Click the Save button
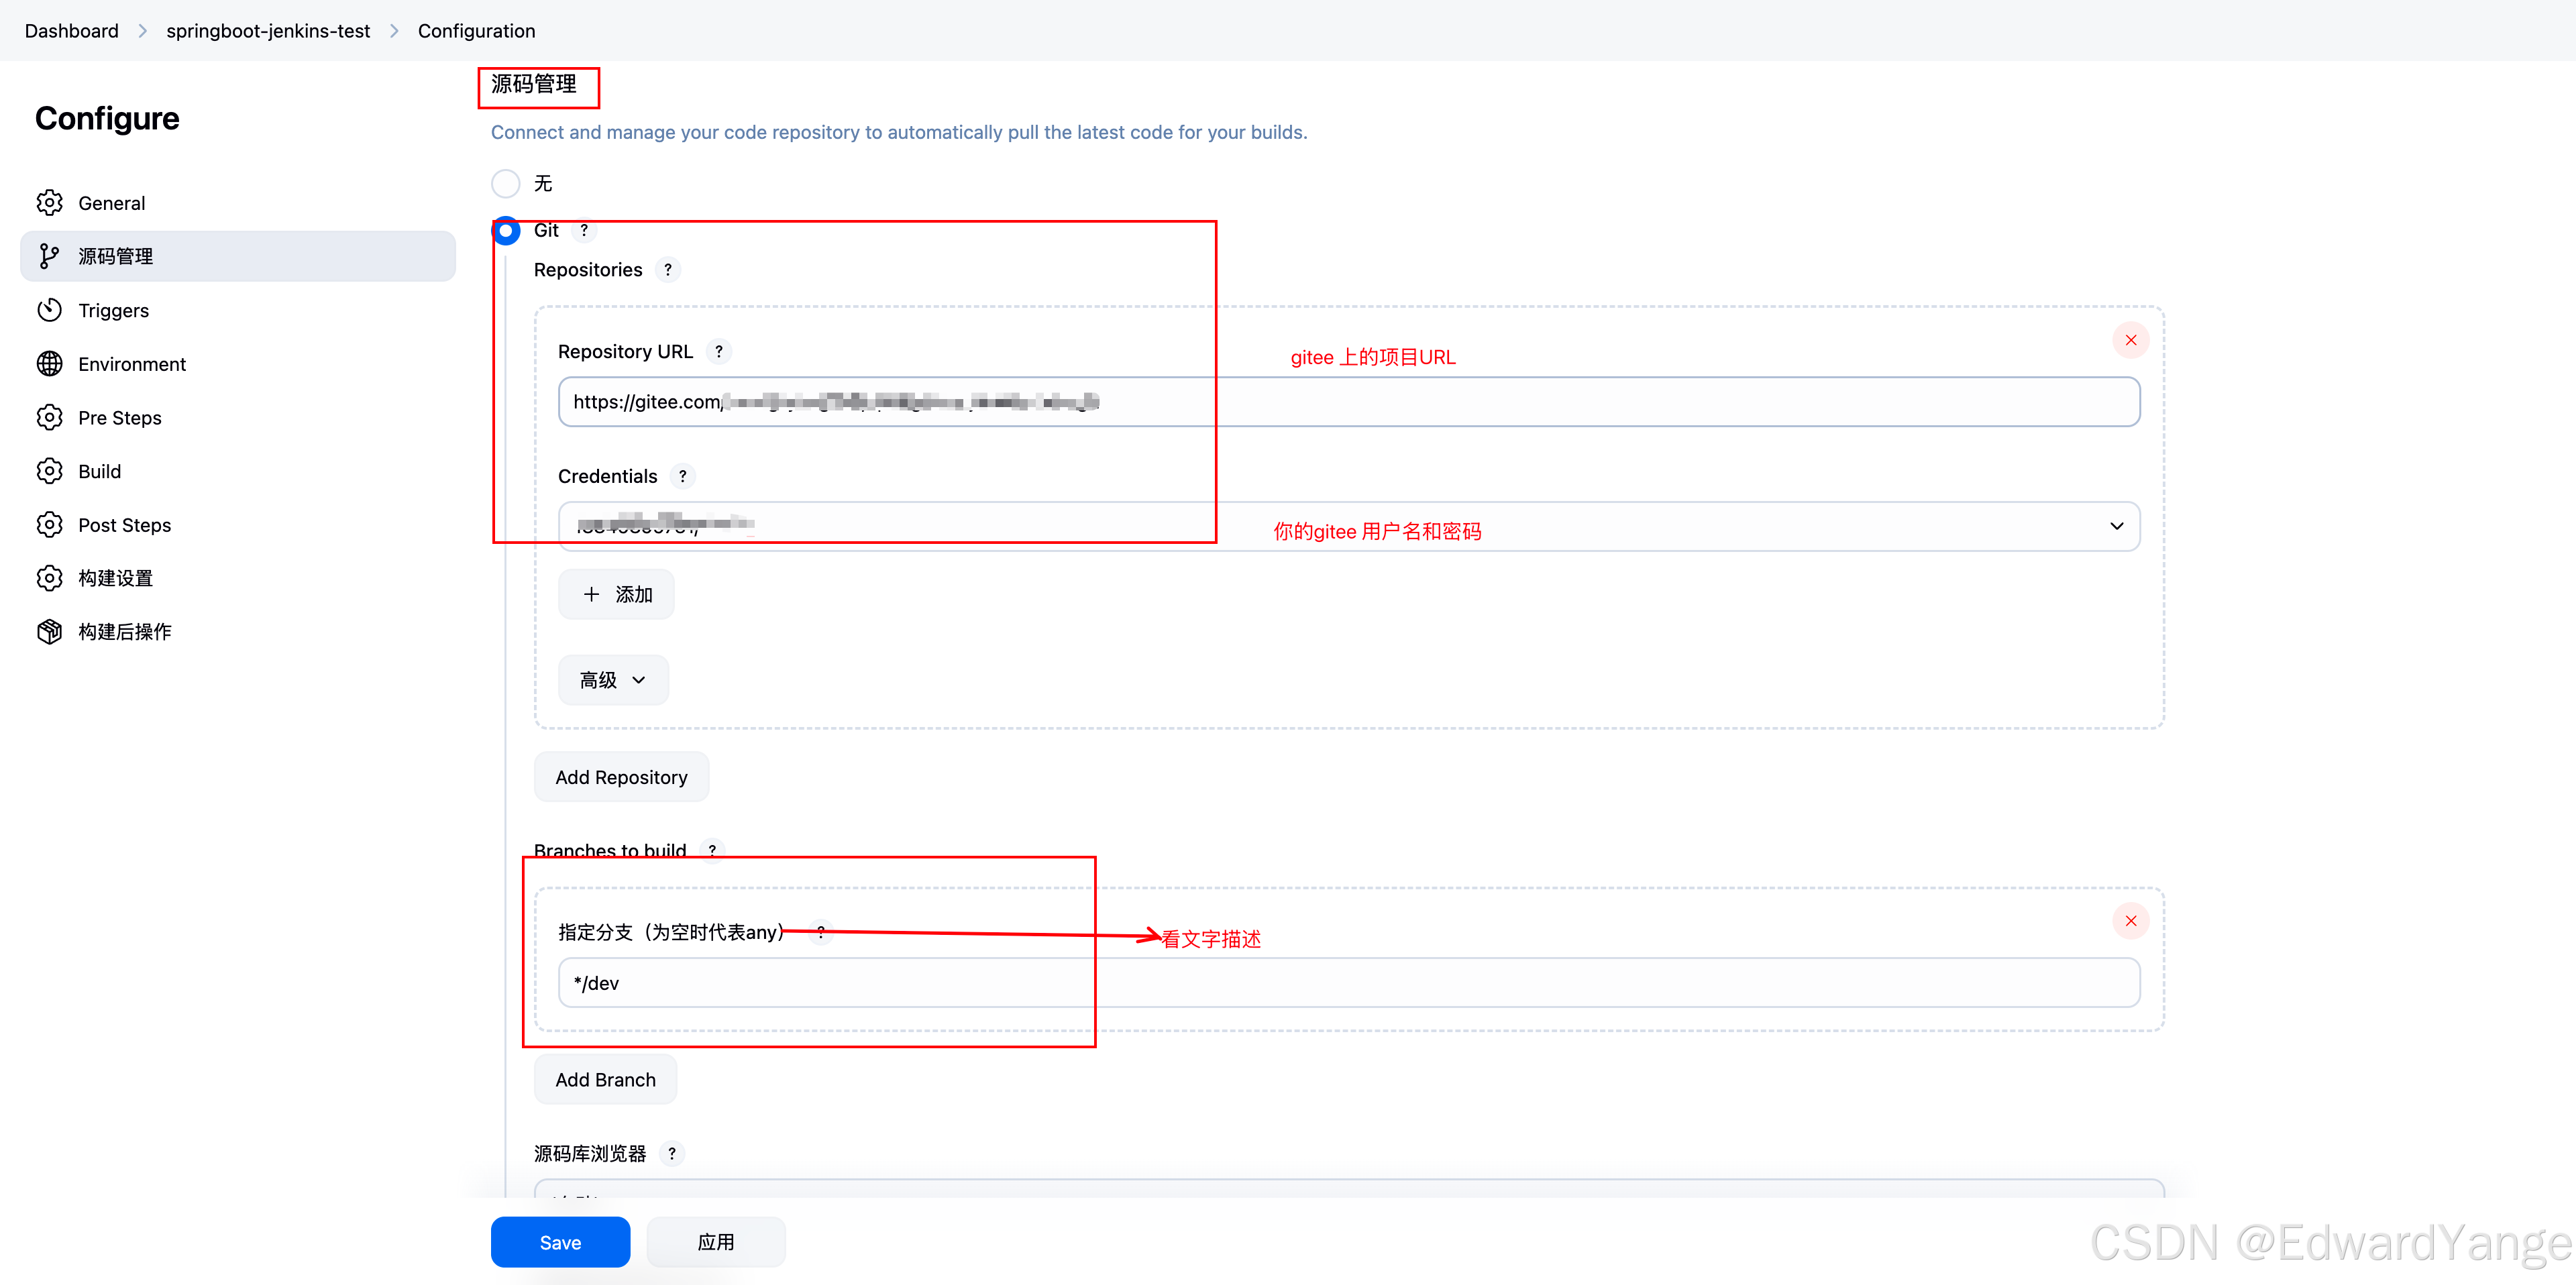 [560, 1242]
